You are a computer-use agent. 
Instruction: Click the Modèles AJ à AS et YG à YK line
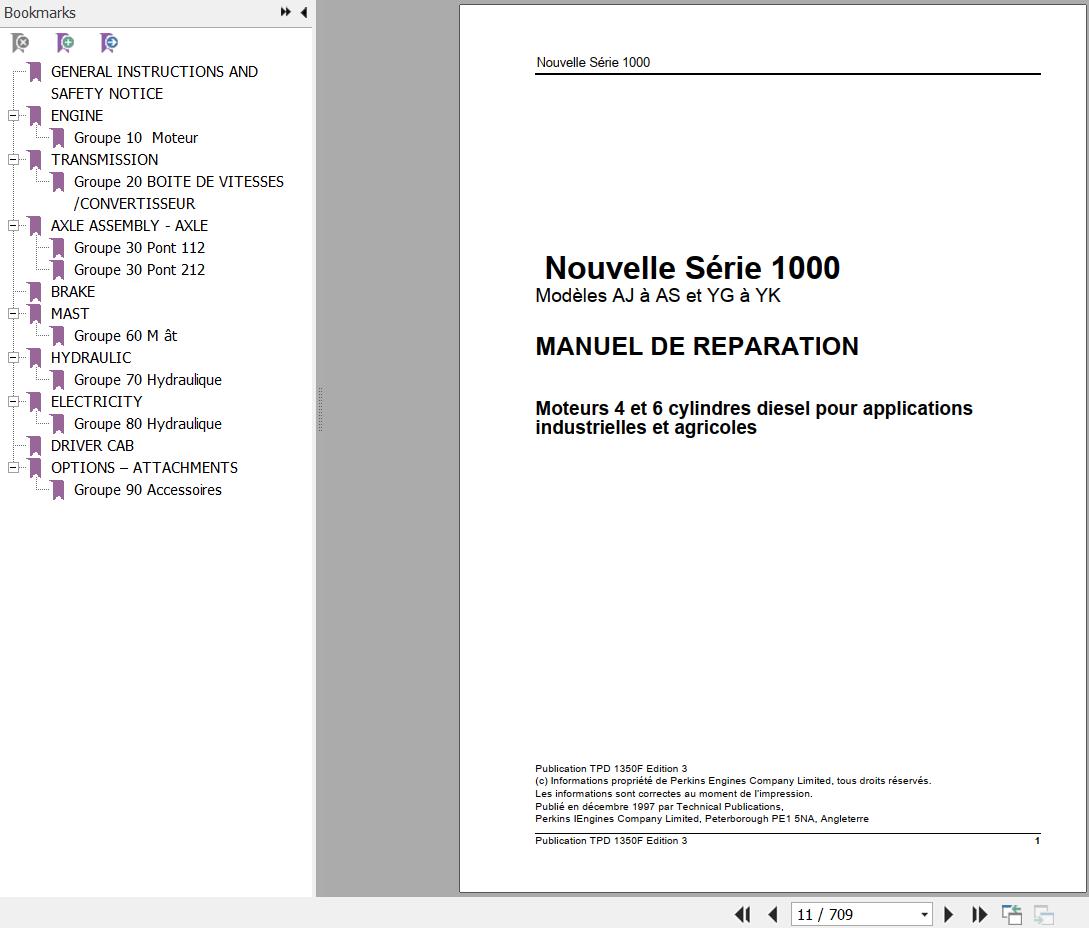pos(658,296)
